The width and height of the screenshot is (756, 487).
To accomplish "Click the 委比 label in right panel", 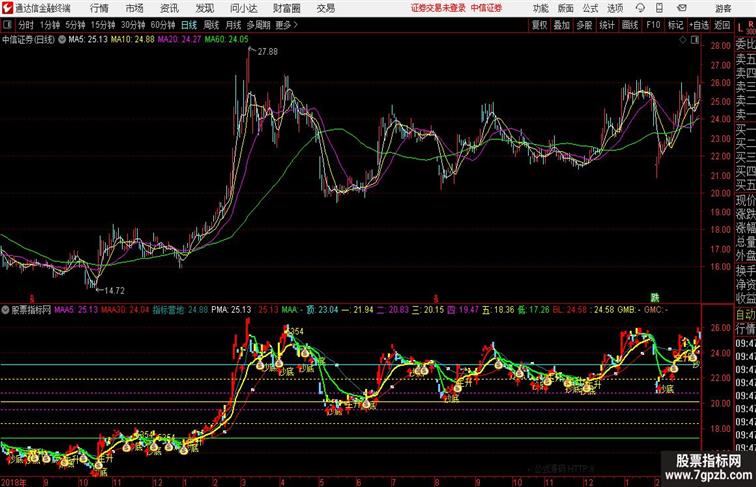I will [745, 45].
